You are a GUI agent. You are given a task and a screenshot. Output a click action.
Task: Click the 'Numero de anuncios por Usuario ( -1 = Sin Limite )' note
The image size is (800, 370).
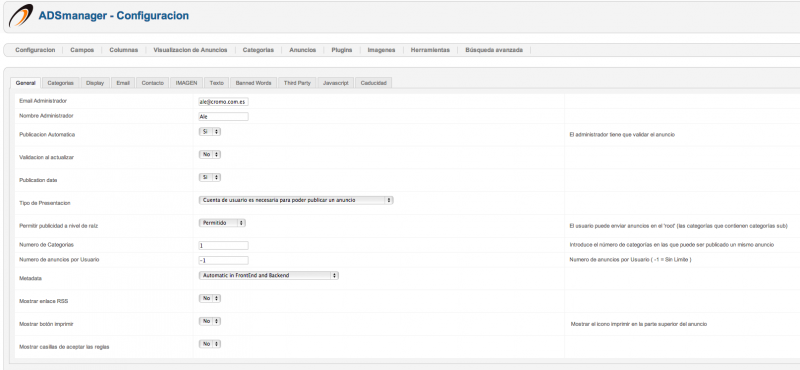pyautogui.click(x=630, y=260)
